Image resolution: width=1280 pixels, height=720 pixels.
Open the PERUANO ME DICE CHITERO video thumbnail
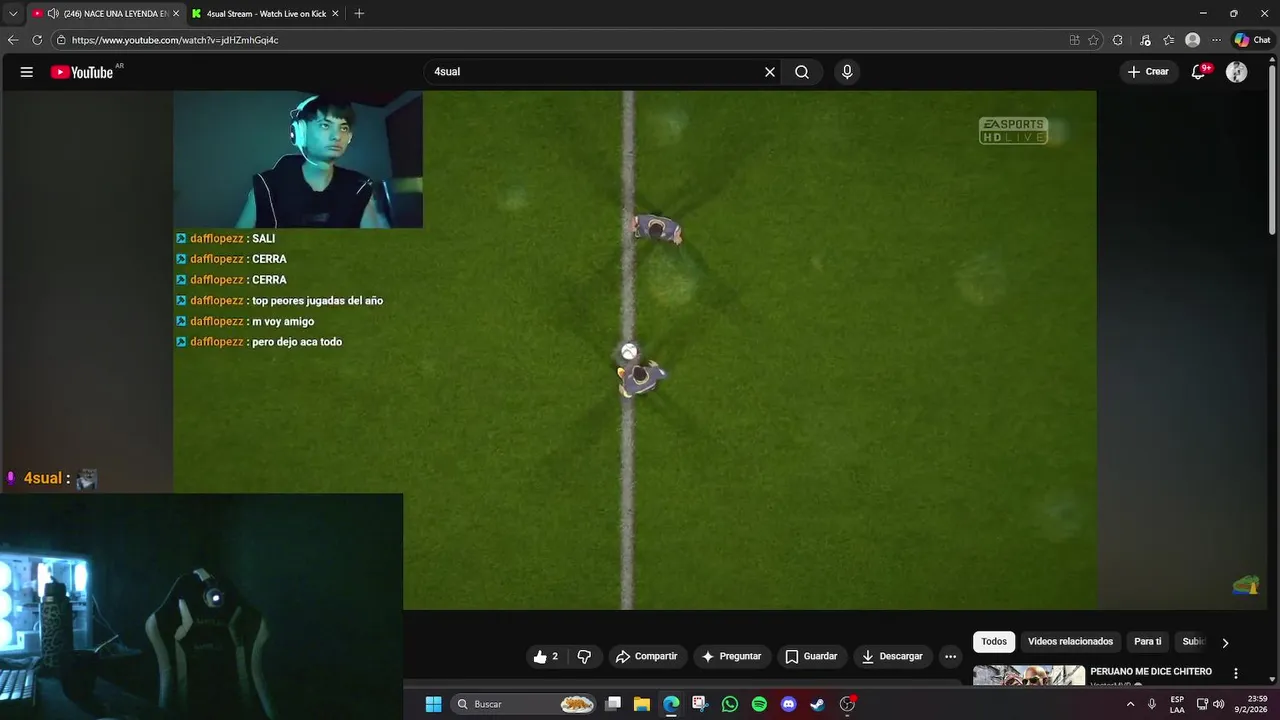click(1029, 676)
